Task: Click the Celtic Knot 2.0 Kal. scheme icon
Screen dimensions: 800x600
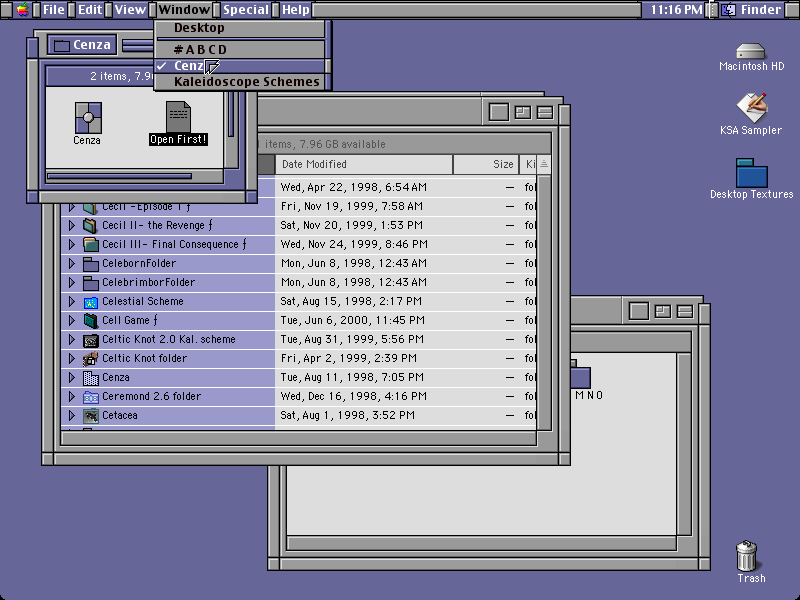Action: pyautogui.click(x=90, y=340)
